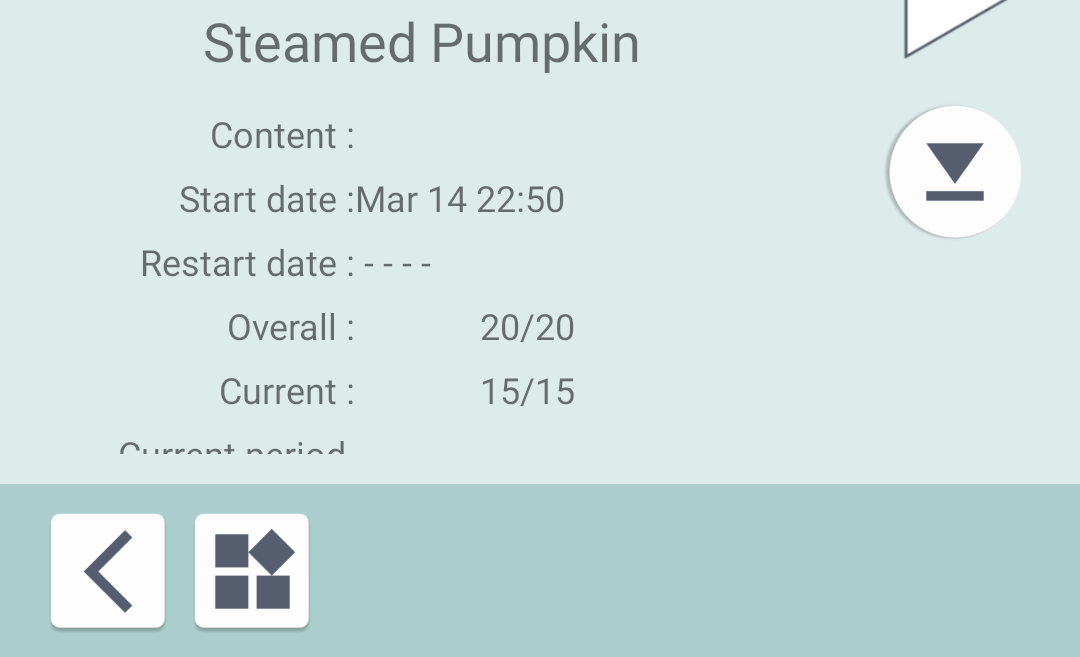Go back using the left arrow button
The width and height of the screenshot is (1080, 657).
click(x=108, y=571)
